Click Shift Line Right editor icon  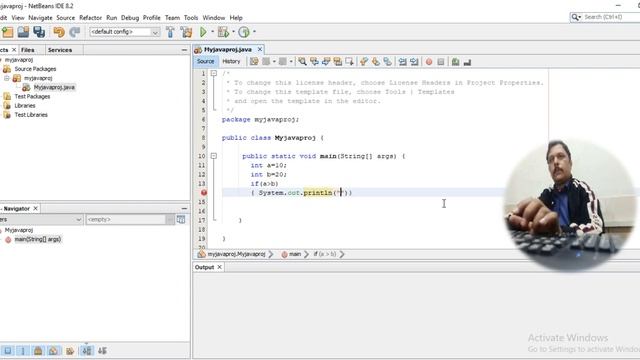point(414,62)
